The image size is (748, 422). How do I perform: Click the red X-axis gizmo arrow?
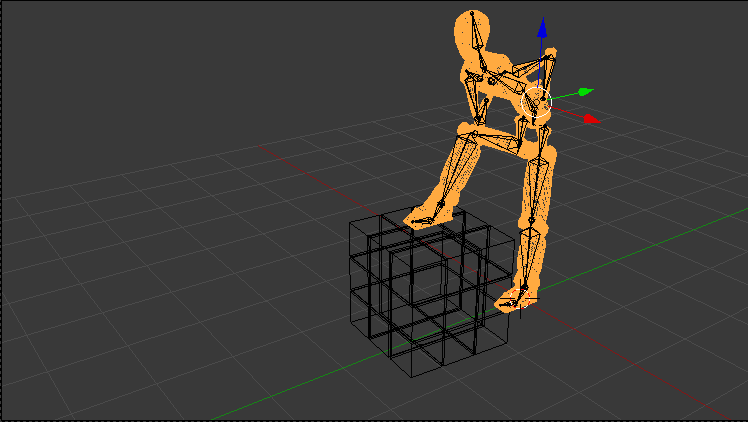tap(590, 119)
